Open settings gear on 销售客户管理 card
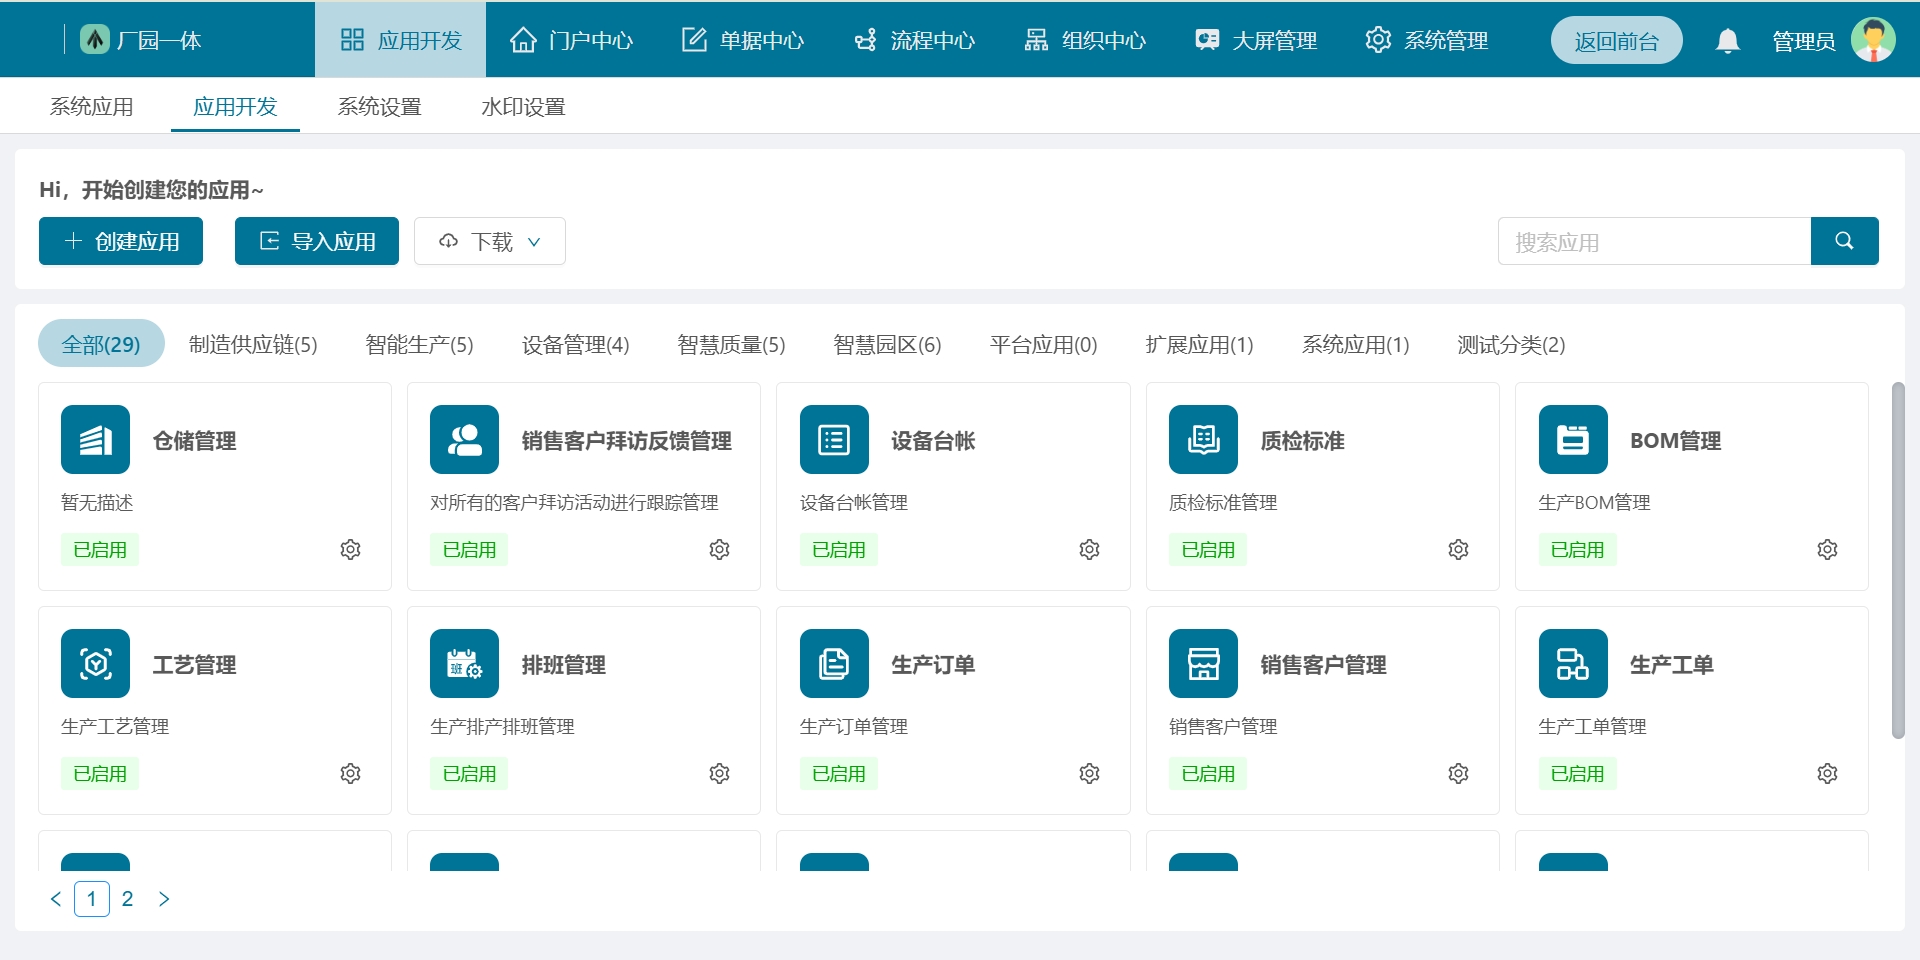The width and height of the screenshot is (1920, 960). tap(1458, 774)
